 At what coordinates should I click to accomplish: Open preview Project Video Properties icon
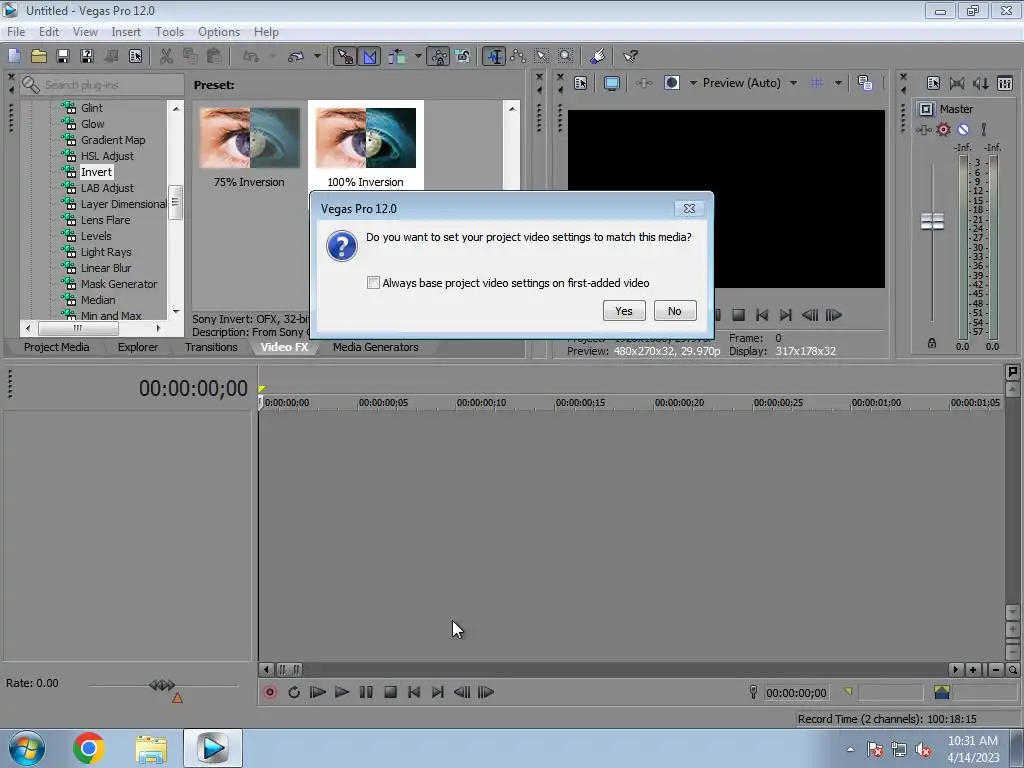[581, 83]
